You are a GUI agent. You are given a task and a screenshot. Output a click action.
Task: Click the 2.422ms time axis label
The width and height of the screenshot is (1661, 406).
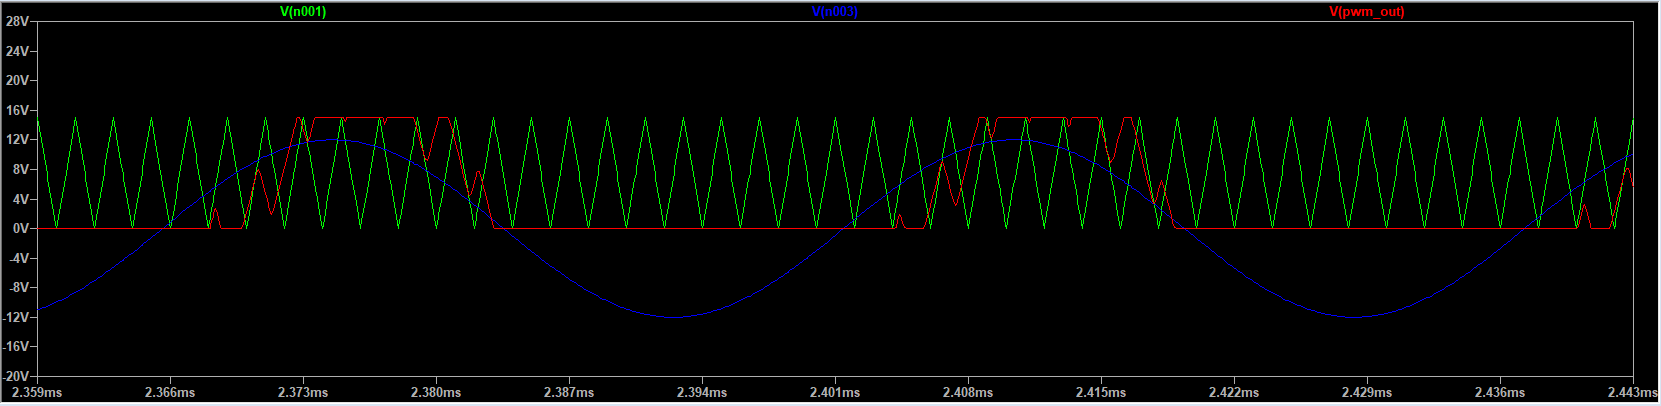tap(1234, 393)
